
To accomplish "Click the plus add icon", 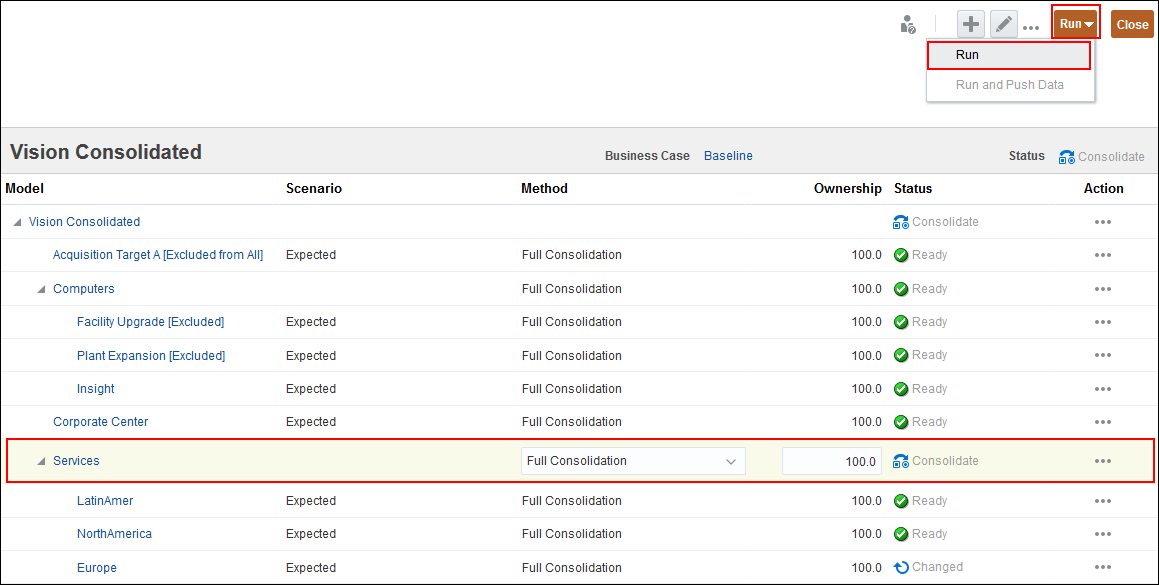I will [971, 25].
